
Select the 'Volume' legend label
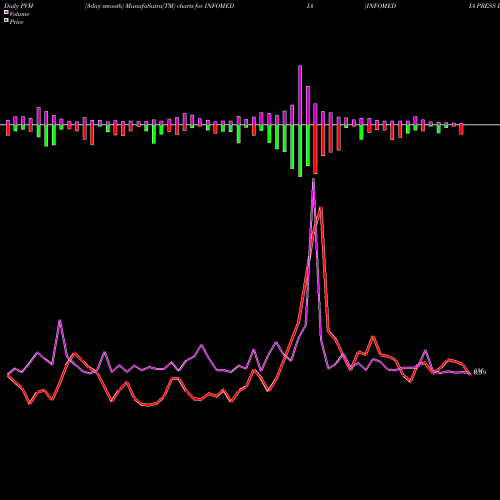[19, 14]
